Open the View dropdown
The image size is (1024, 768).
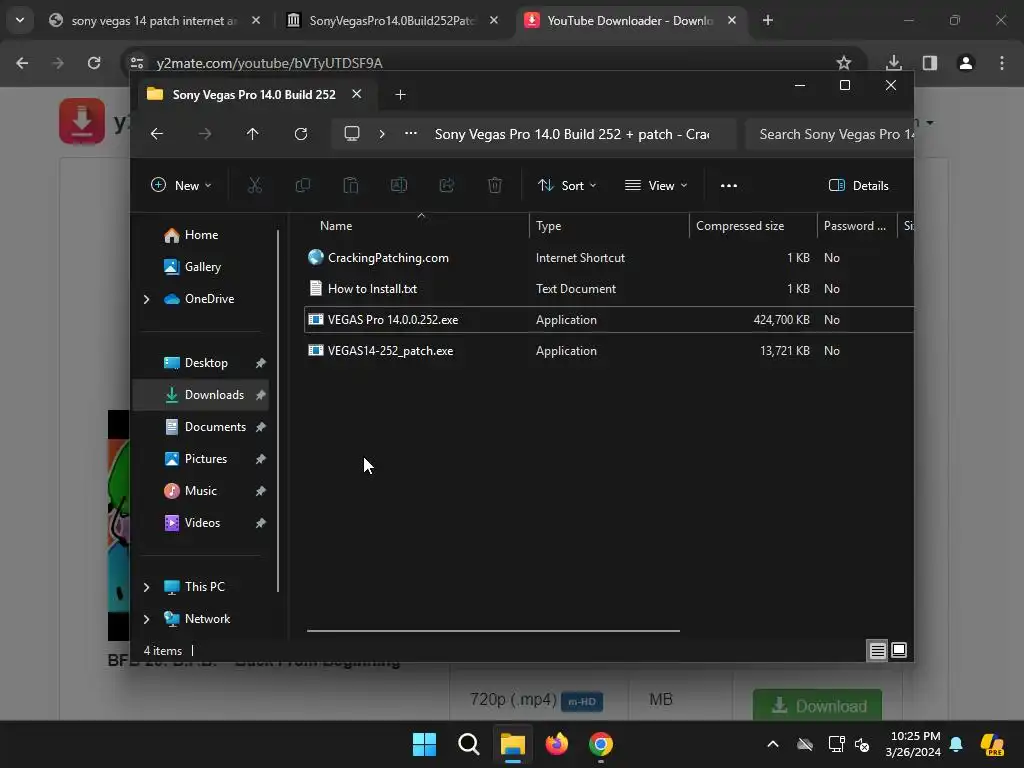click(656, 185)
